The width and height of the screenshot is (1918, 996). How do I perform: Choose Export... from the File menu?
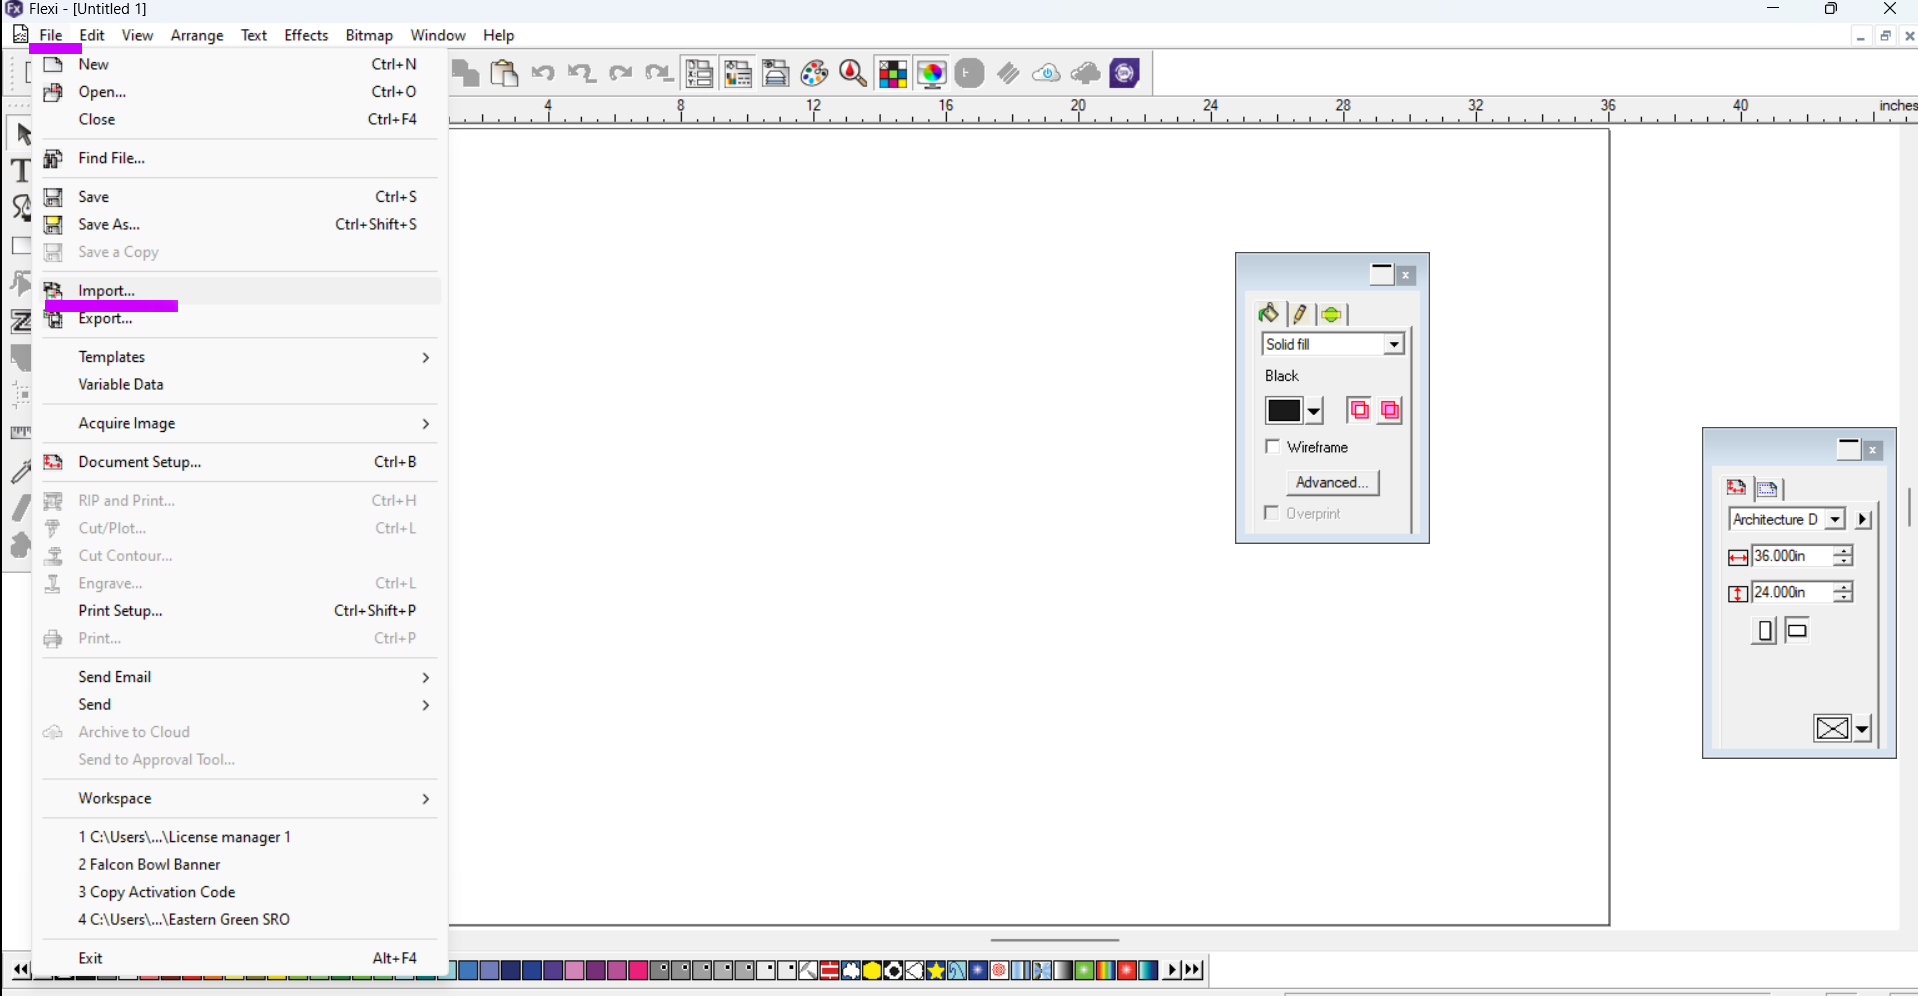click(238, 319)
